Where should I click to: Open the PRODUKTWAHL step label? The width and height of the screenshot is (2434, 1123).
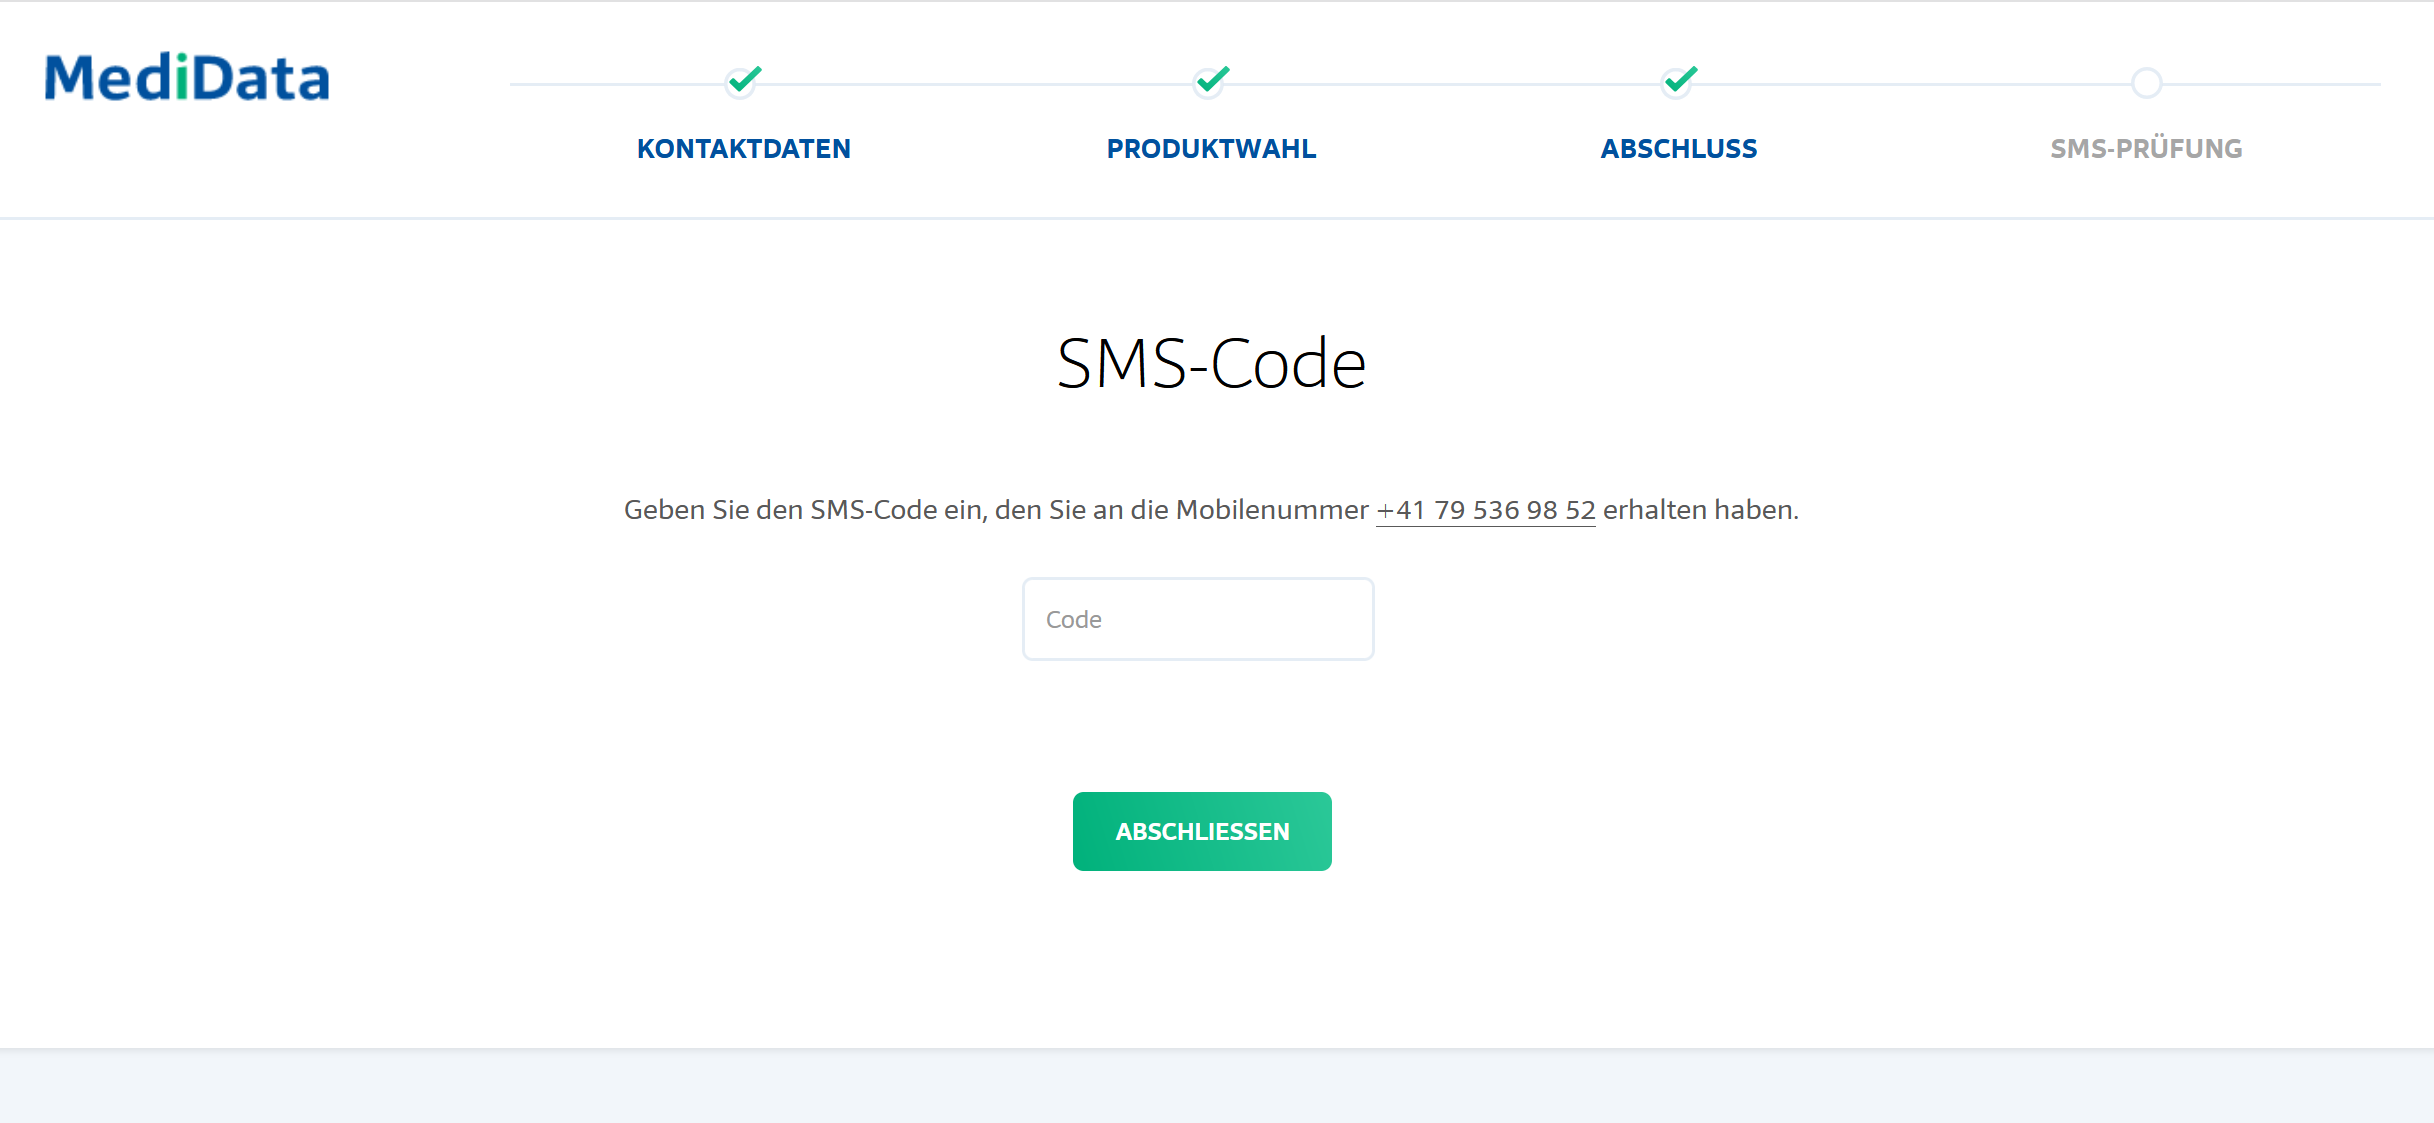[1211, 149]
